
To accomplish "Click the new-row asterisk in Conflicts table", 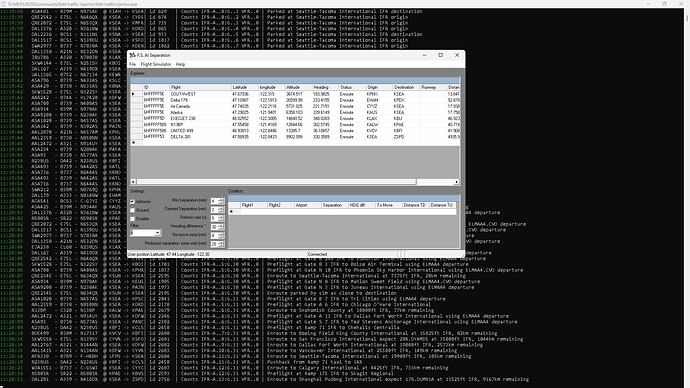I will [x=231, y=212].
